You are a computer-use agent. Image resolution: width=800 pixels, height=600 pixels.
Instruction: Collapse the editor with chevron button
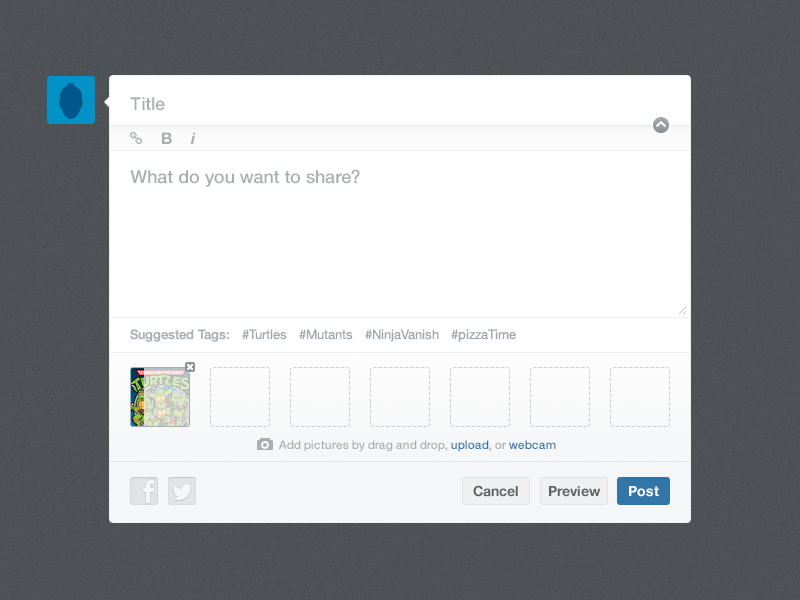click(x=661, y=125)
